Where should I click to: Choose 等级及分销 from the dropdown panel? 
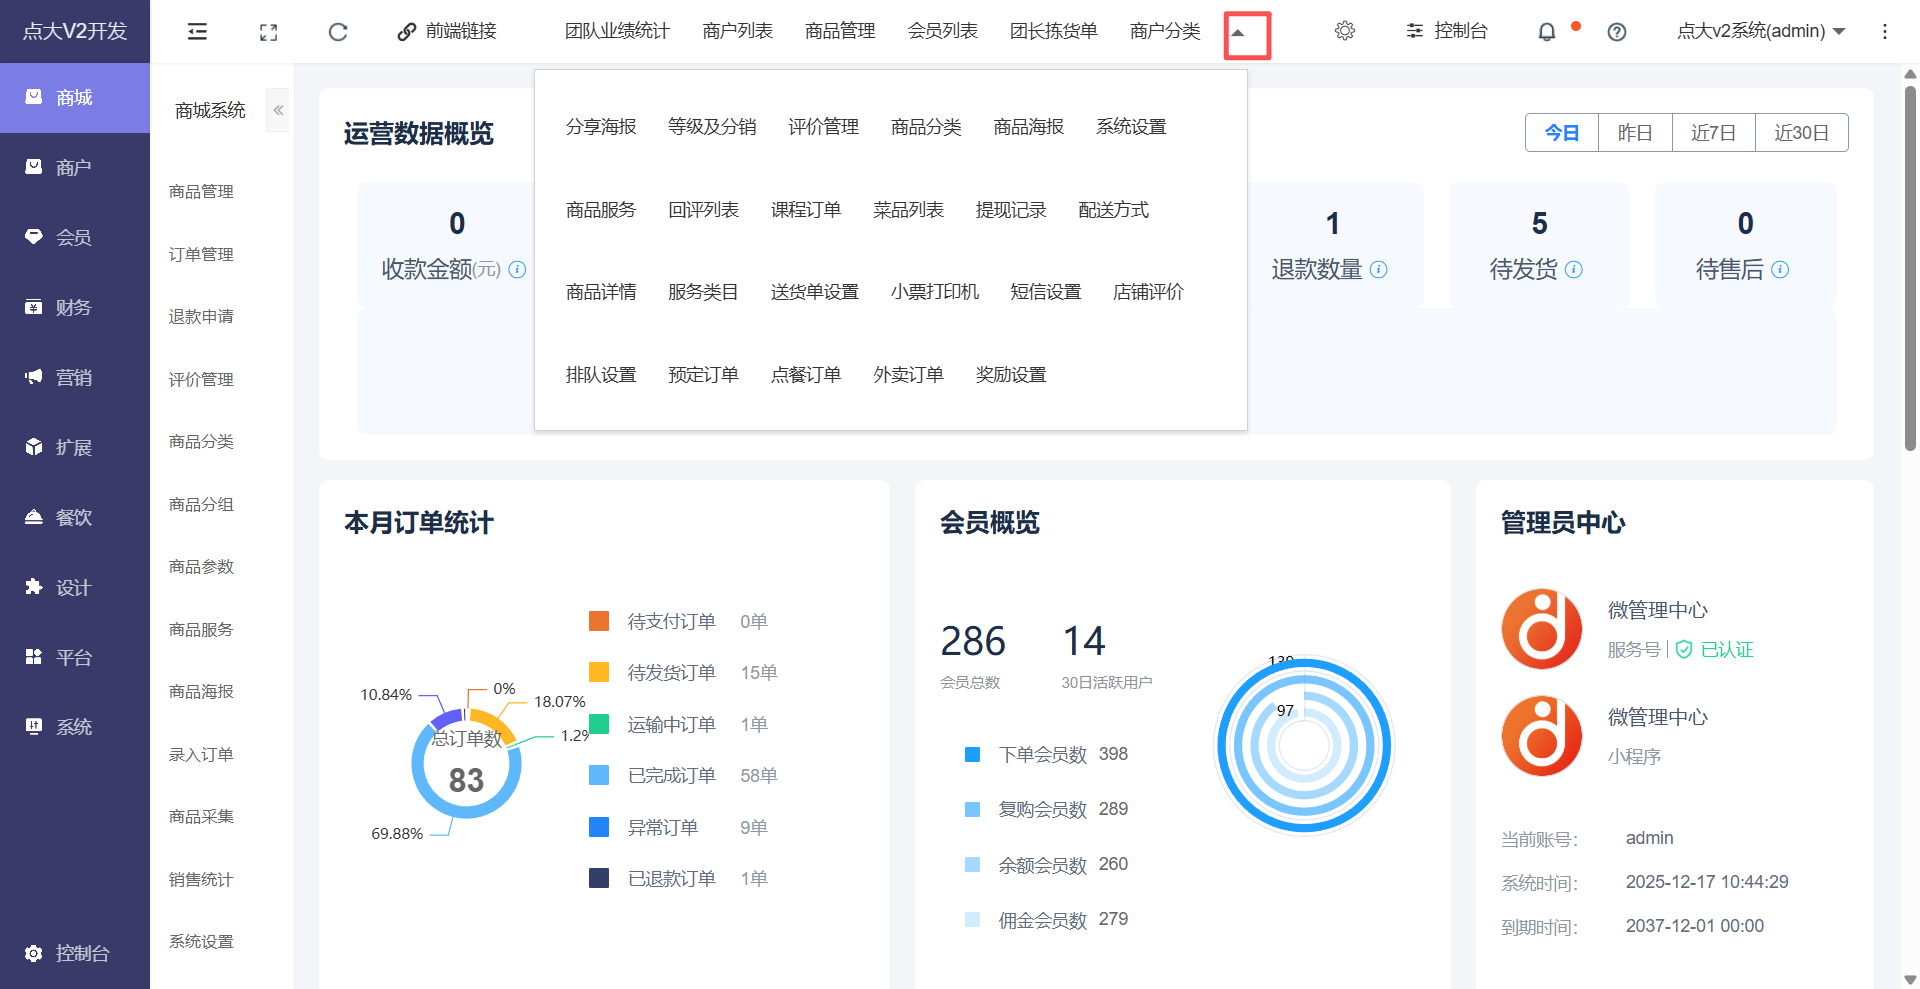(712, 127)
